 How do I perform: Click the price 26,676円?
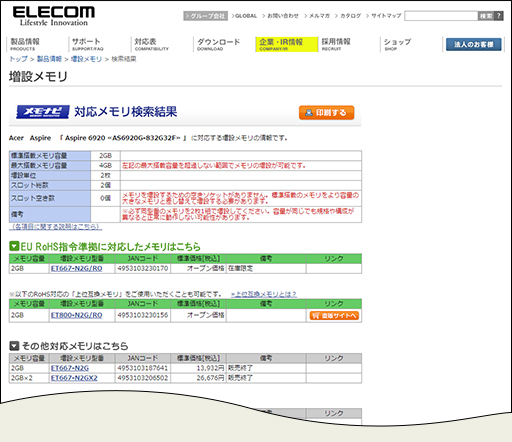tap(210, 378)
